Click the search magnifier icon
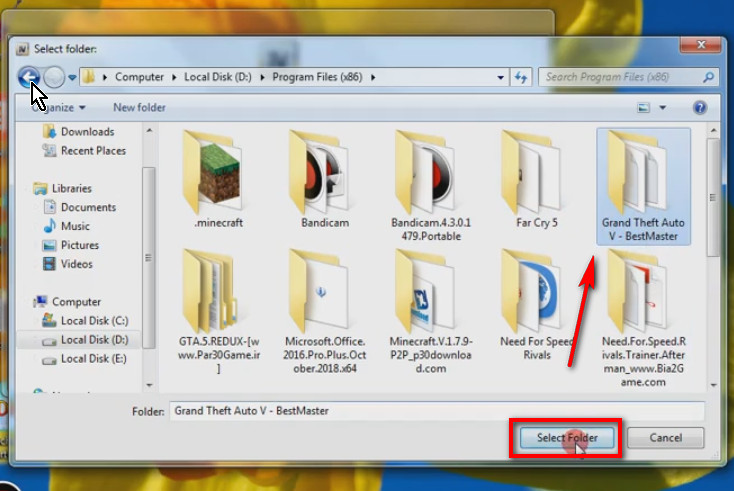The image size is (734, 491). 708,77
